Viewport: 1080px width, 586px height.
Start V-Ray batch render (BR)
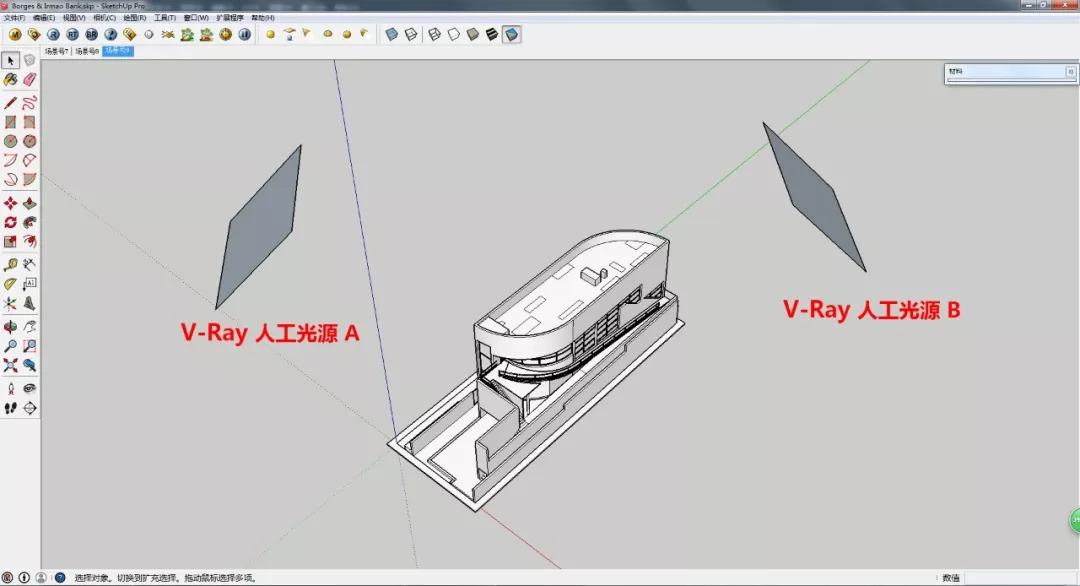[x=92, y=34]
